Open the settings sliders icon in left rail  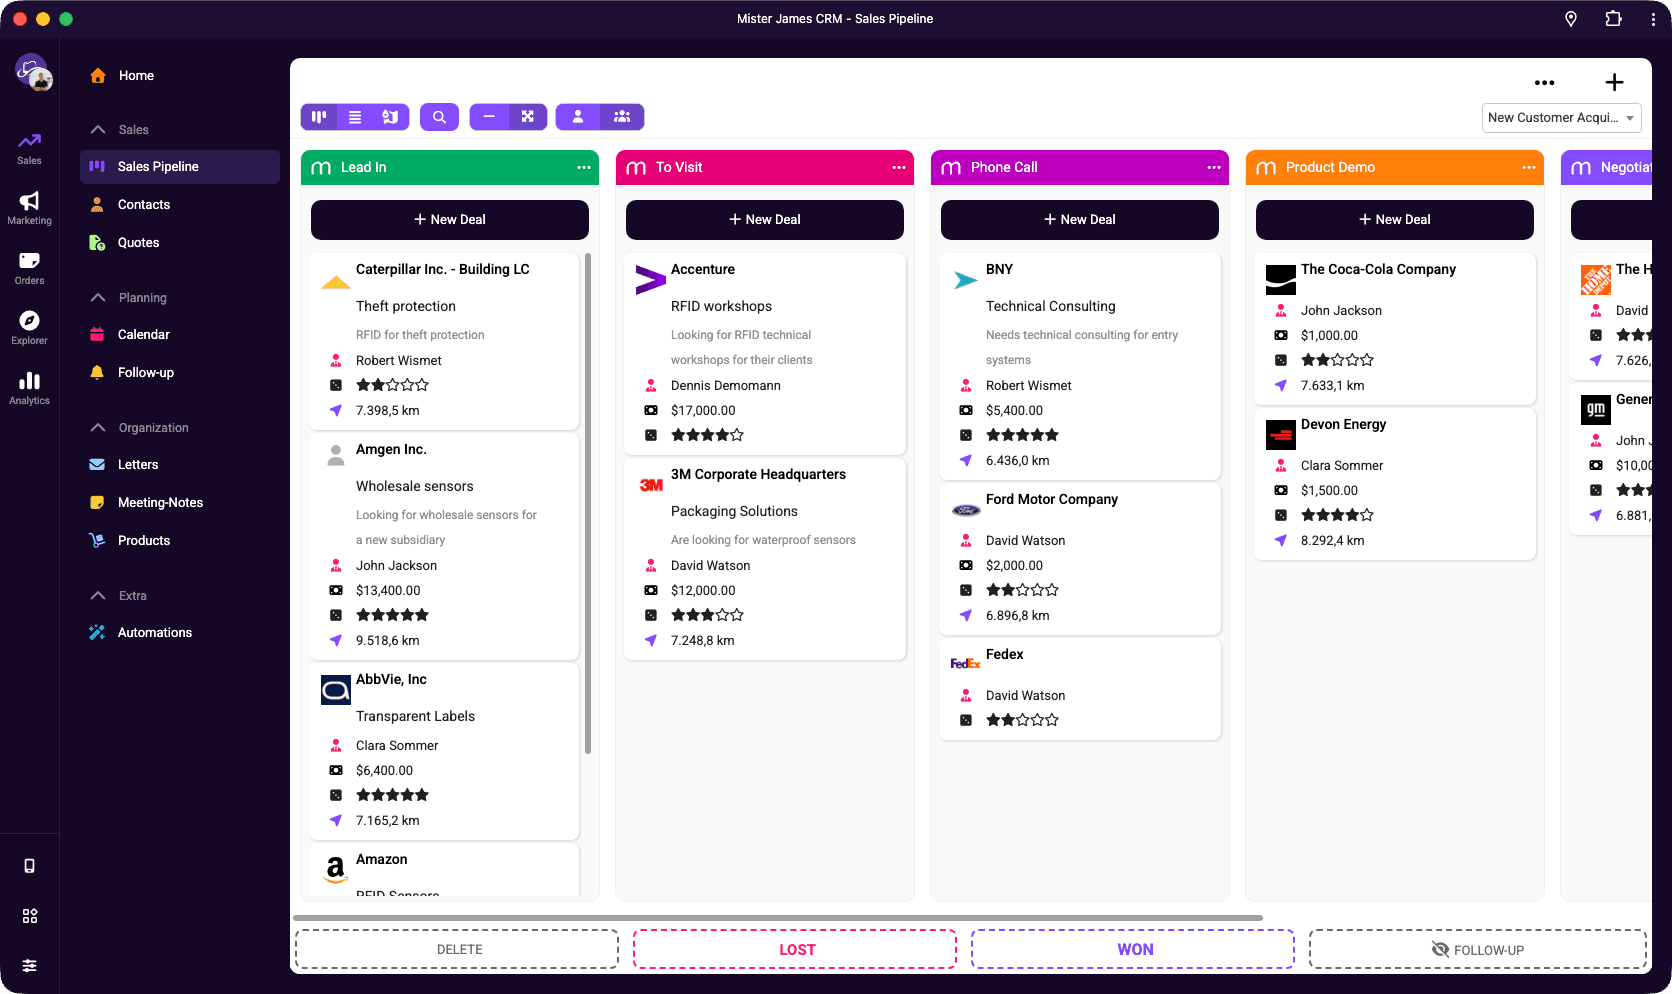[x=30, y=966]
